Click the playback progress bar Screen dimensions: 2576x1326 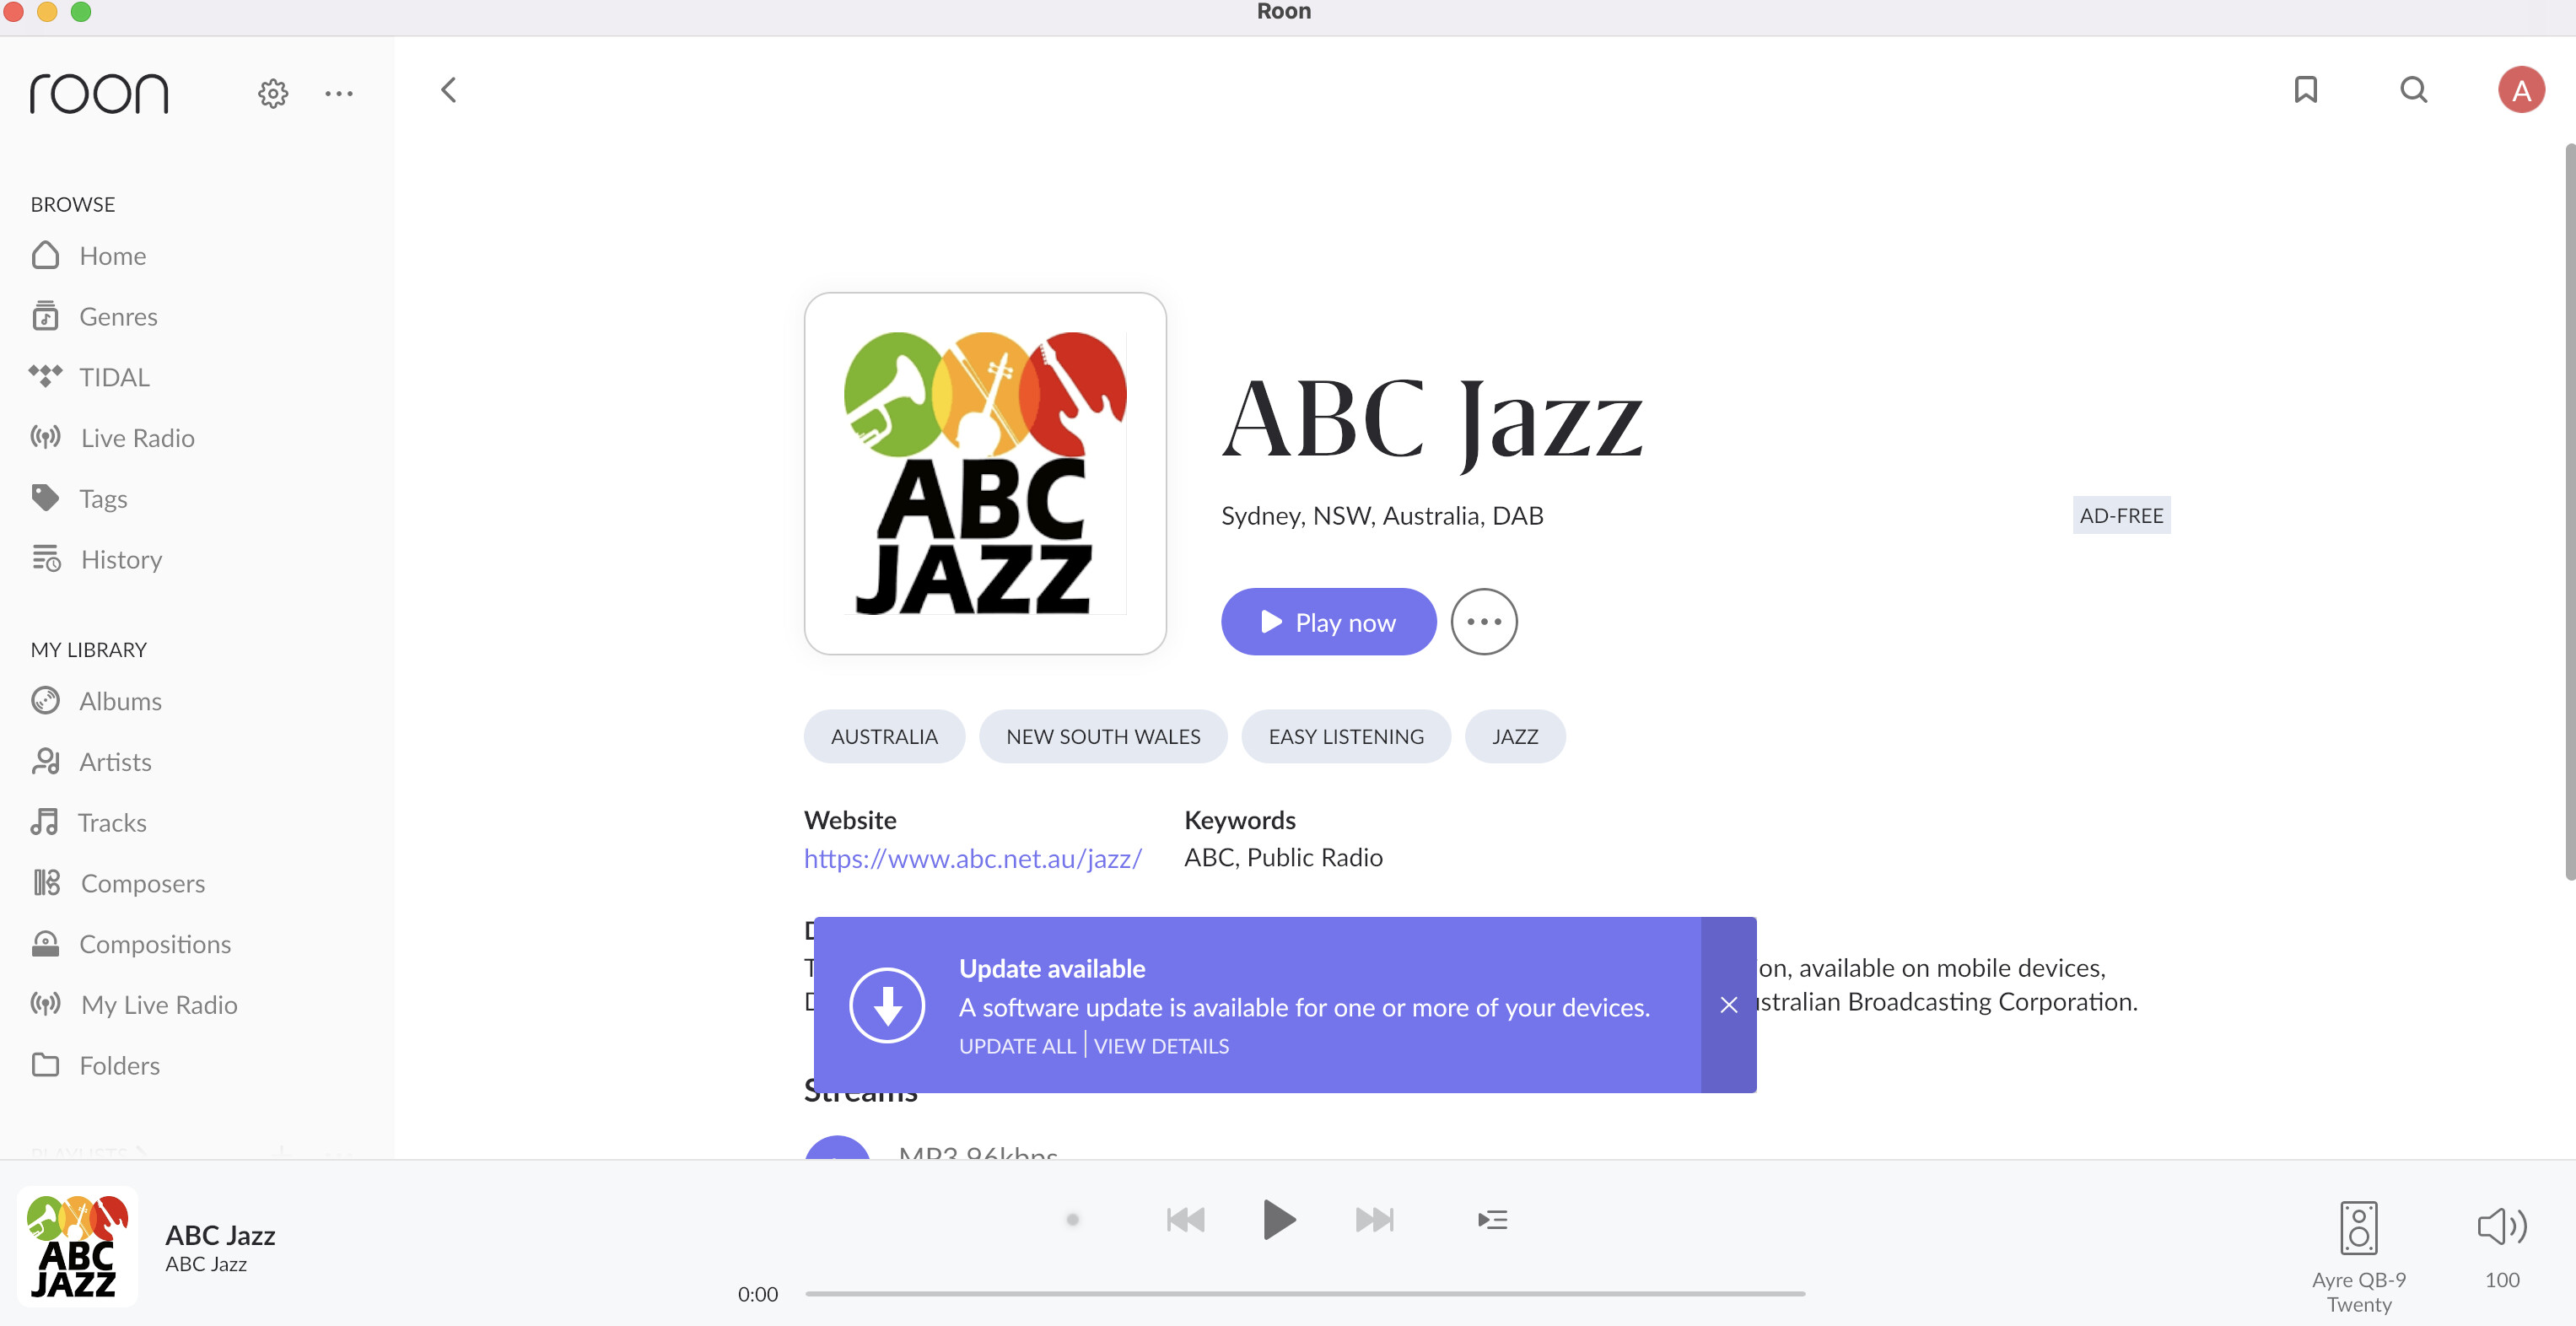click(1305, 1294)
